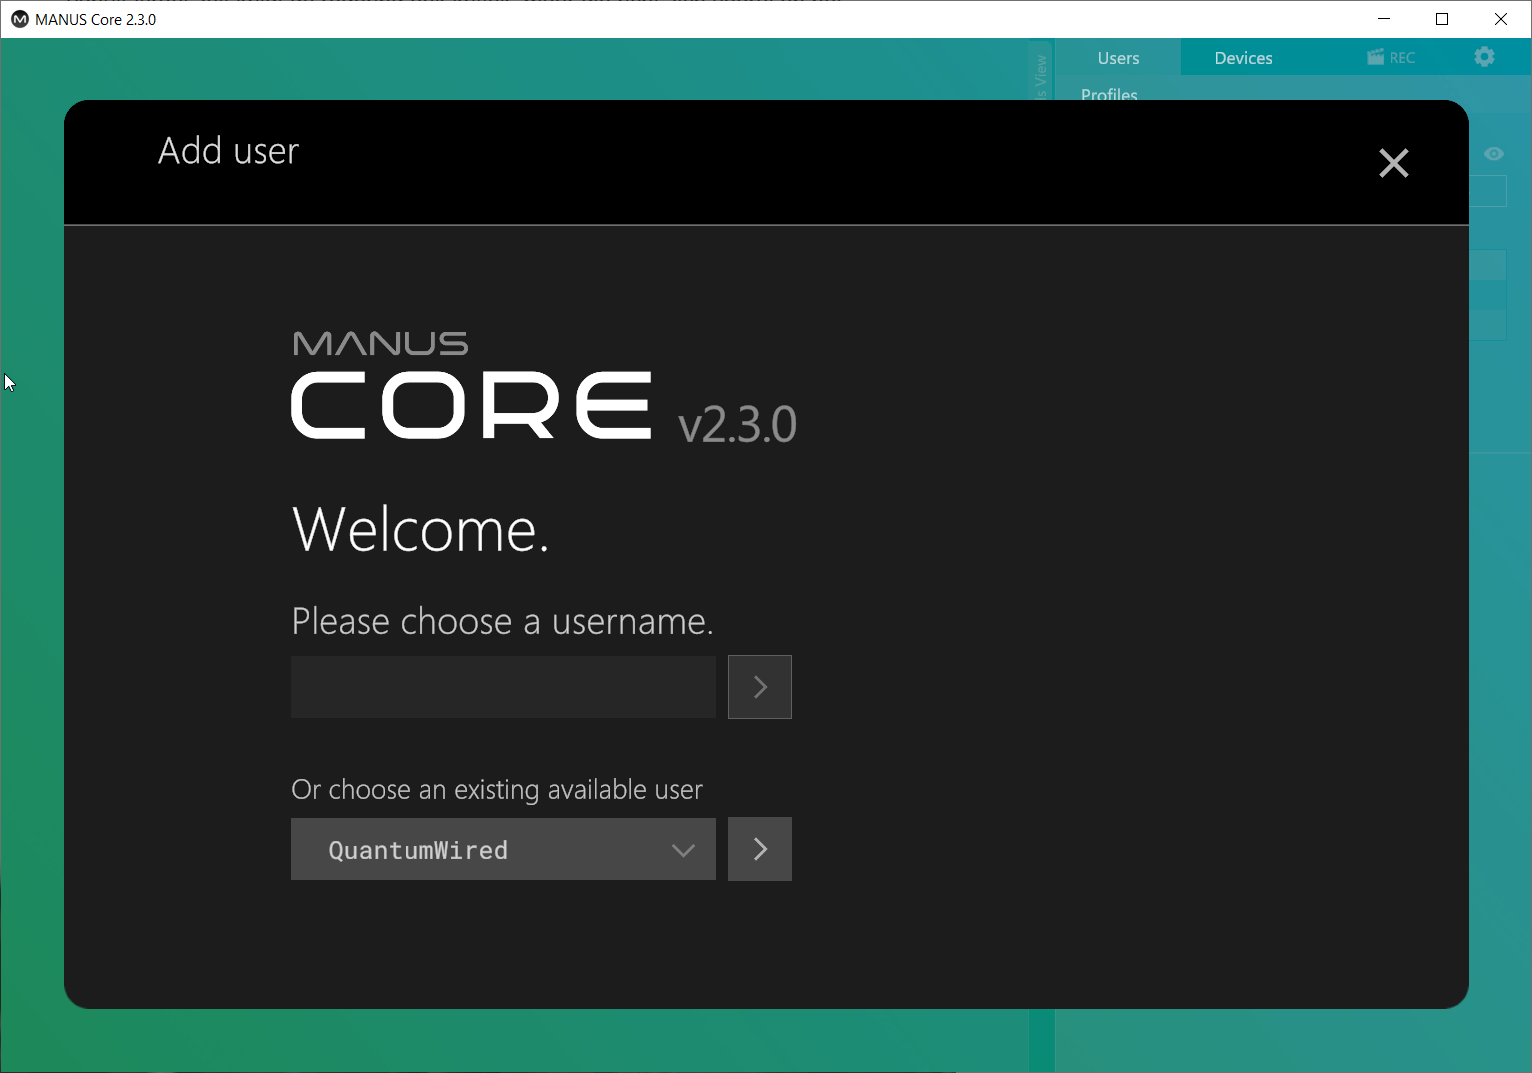Click the Add user dialog title

click(x=228, y=151)
